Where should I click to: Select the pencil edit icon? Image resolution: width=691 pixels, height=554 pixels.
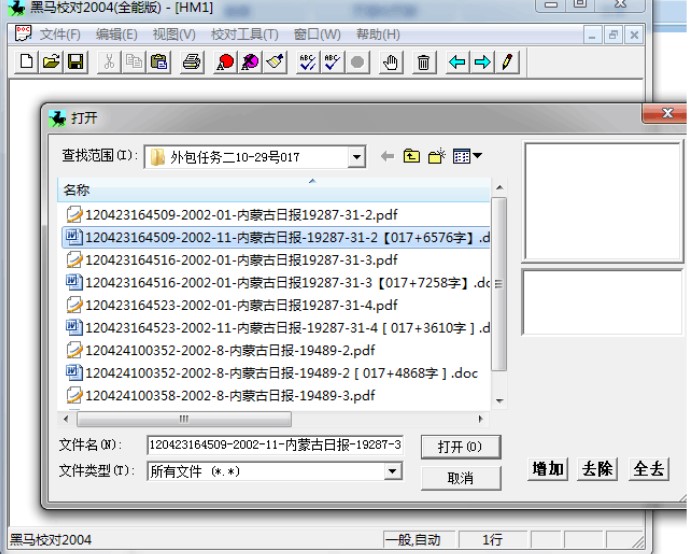[x=507, y=62]
